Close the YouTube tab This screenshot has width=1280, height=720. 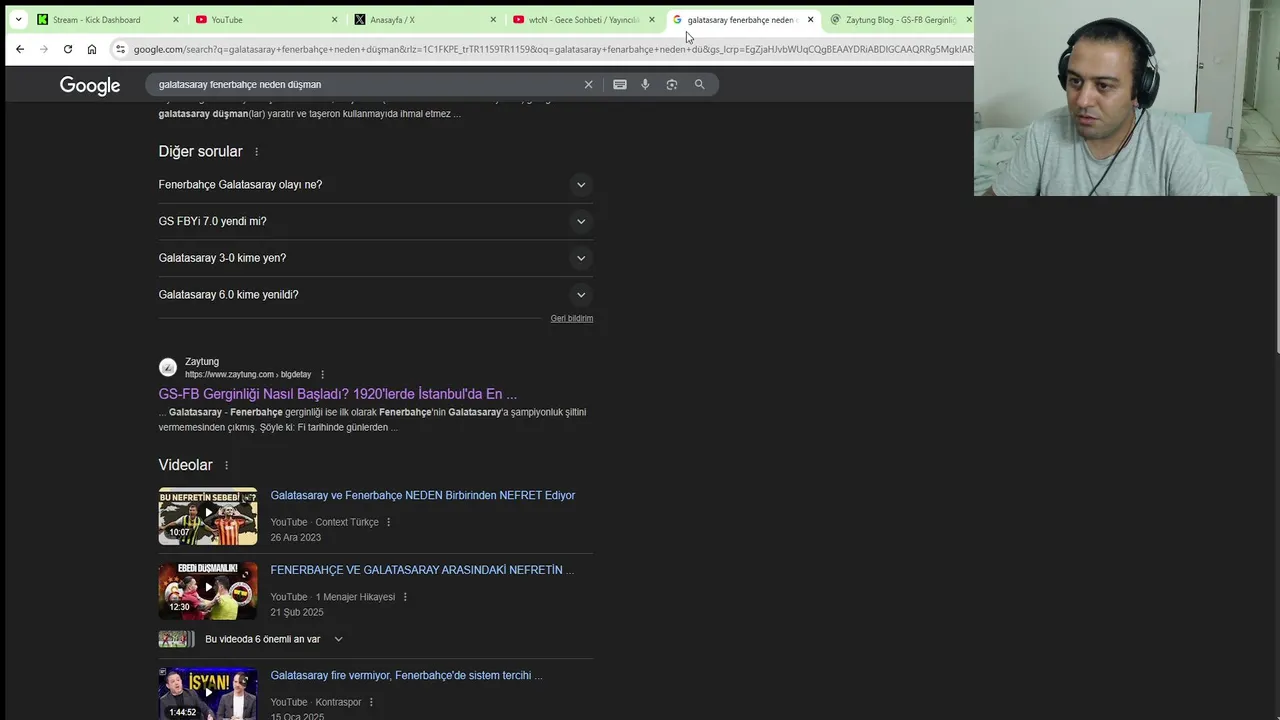tap(334, 19)
